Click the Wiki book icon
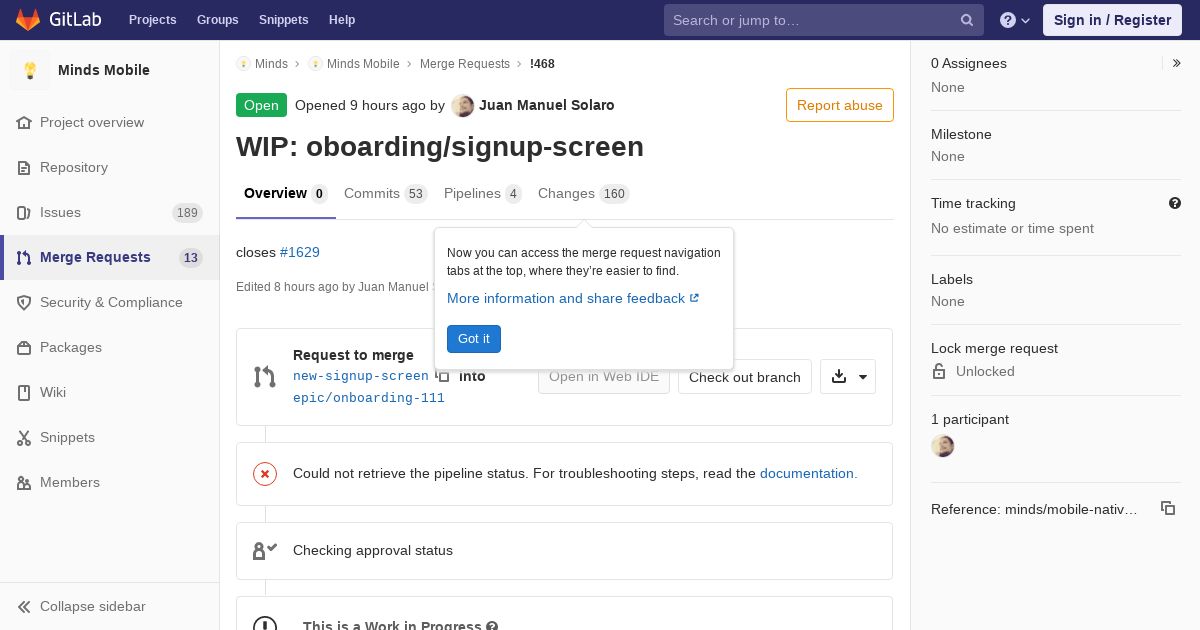The width and height of the screenshot is (1200, 630). [x=24, y=393]
